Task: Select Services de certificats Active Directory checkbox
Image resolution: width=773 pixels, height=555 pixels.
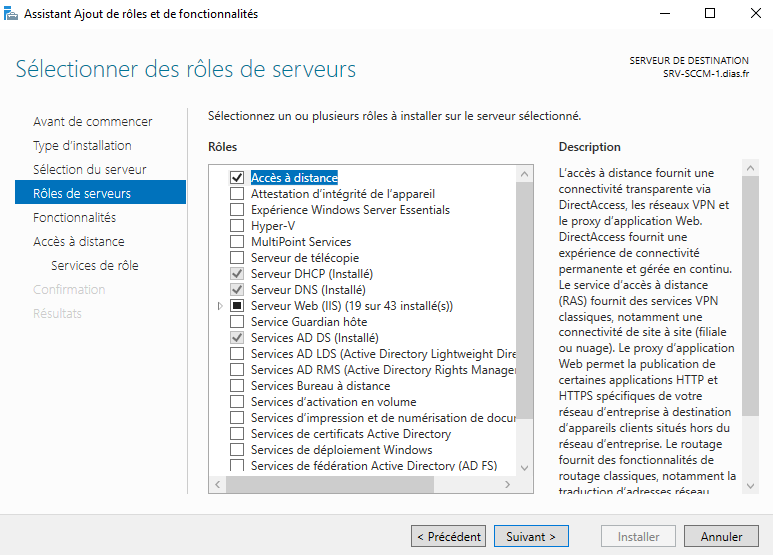Action: tap(237, 434)
